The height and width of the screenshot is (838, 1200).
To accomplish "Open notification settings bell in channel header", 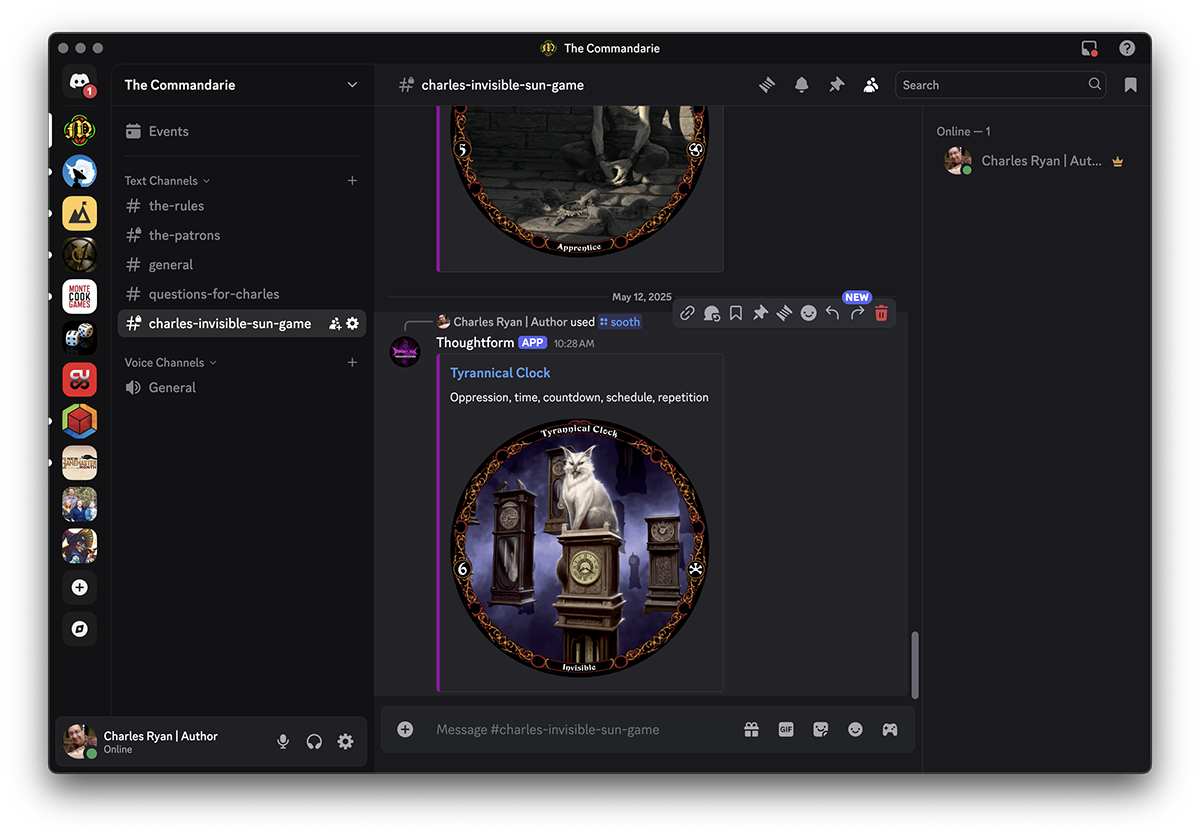I will click(x=802, y=85).
